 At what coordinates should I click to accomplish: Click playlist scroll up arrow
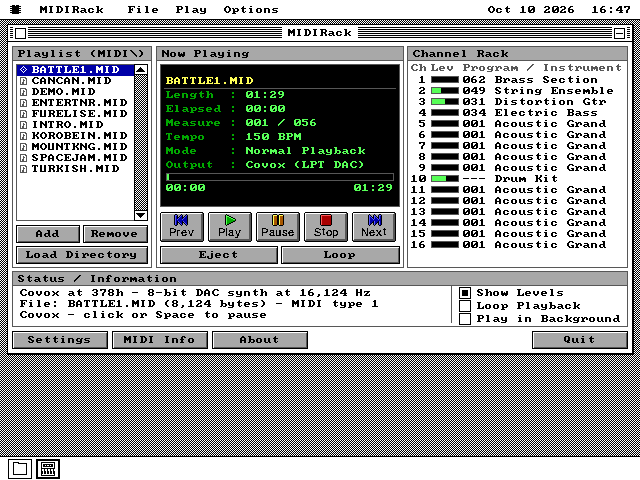coord(141,69)
